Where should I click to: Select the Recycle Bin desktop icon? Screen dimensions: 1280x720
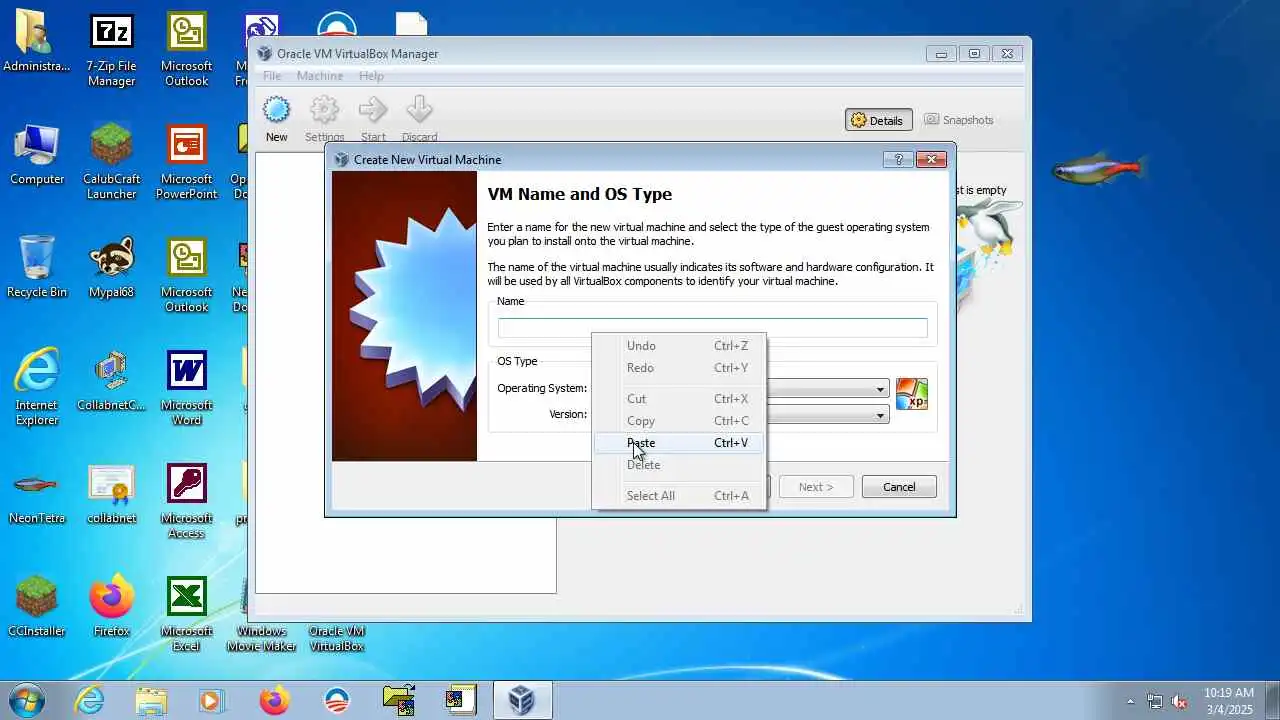coord(37,268)
